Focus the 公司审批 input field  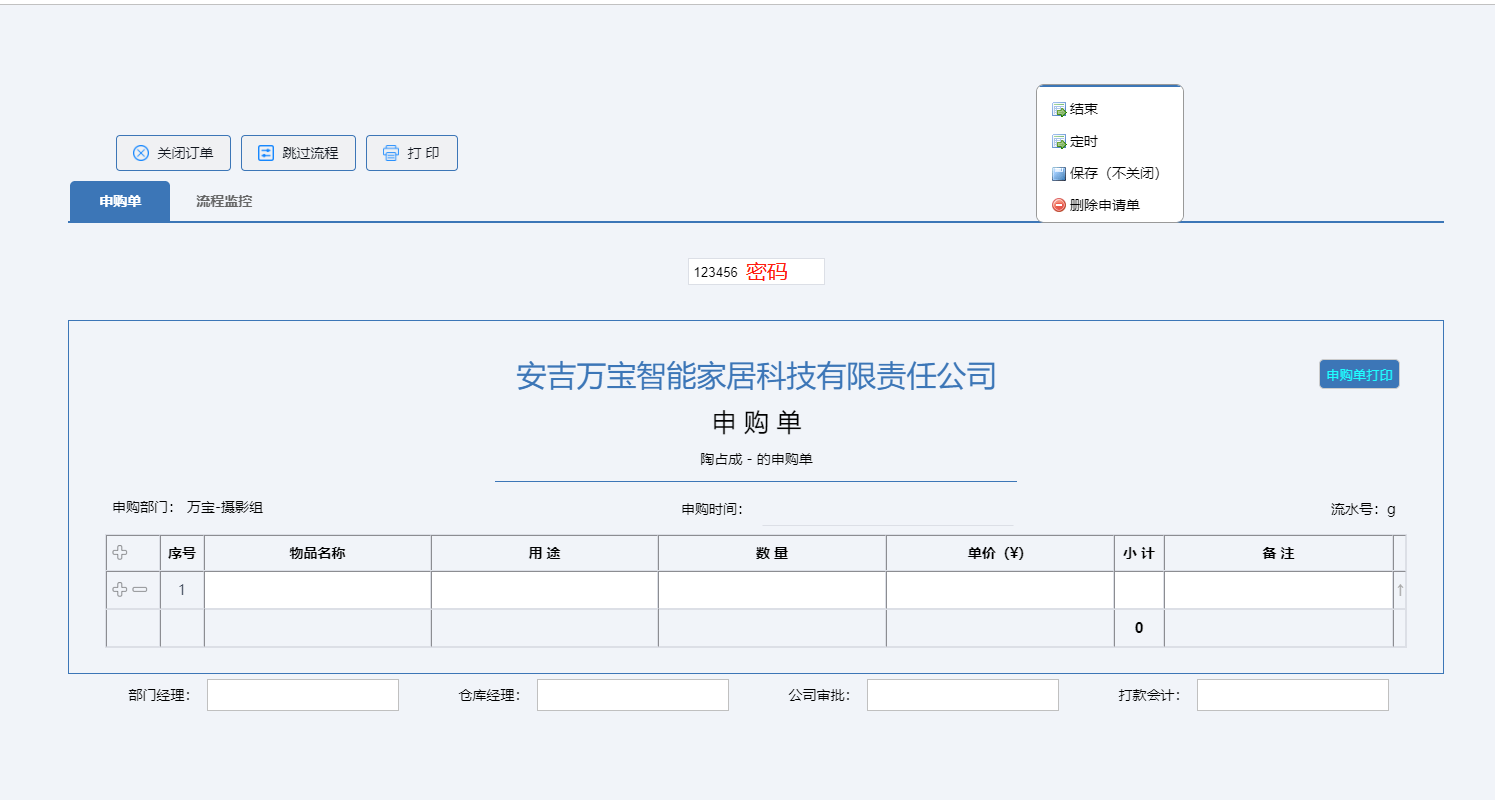(x=962, y=695)
